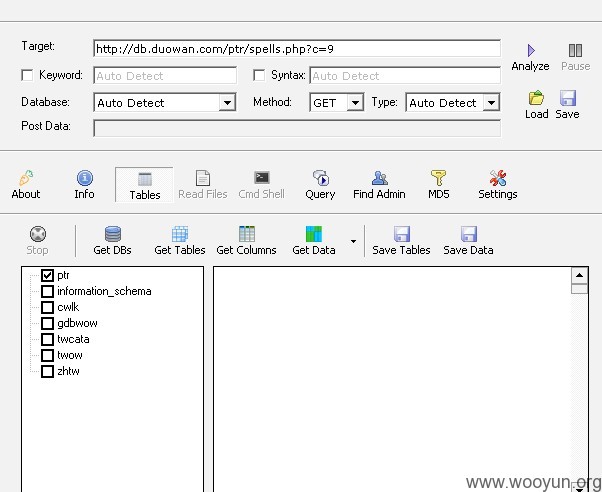Check the zhtw database checkbox
The height and width of the screenshot is (492, 602).
click(x=47, y=371)
